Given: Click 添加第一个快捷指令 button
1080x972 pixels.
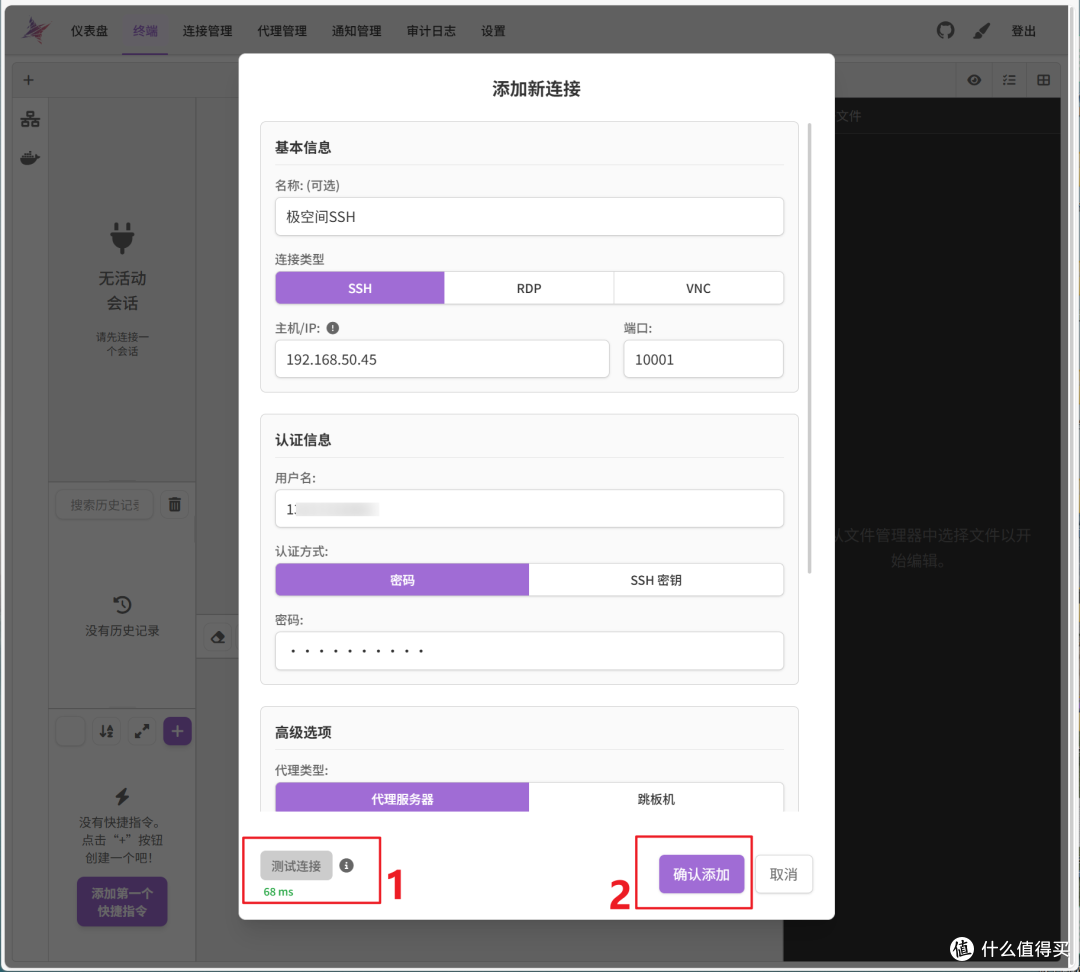Looking at the screenshot, I should coord(122,902).
